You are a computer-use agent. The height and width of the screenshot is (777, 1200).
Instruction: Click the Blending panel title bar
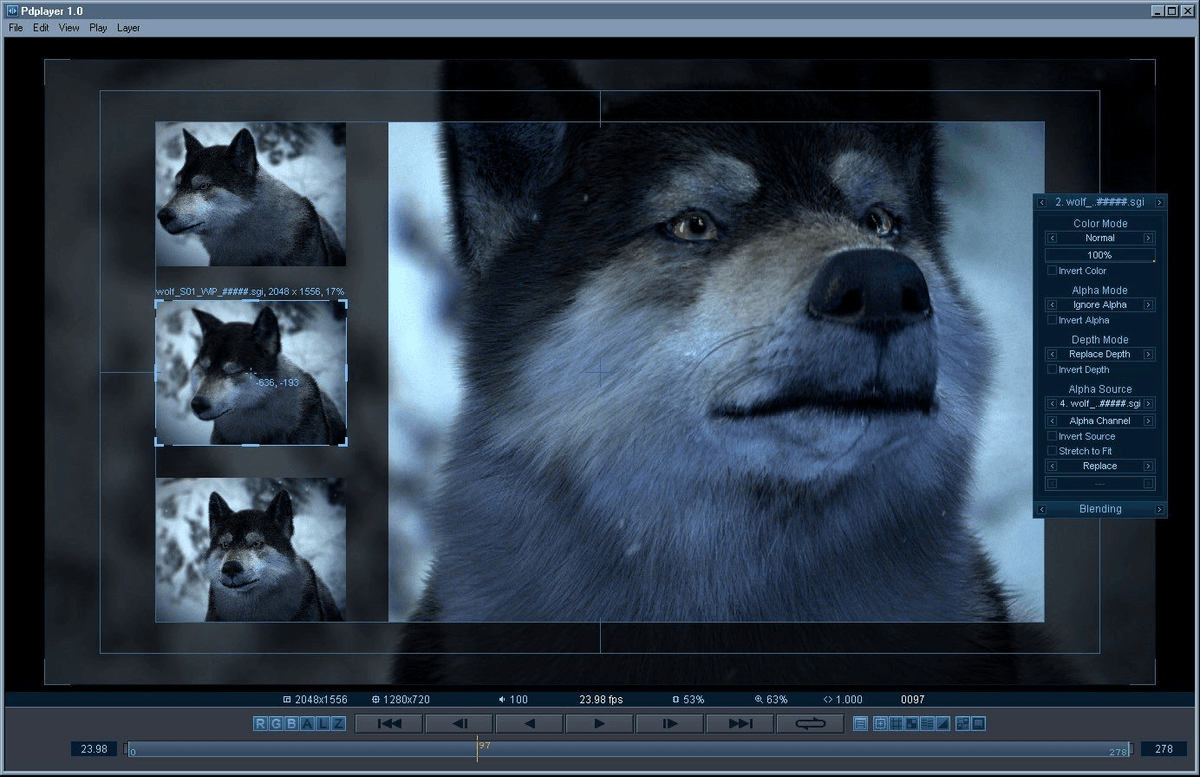click(1099, 509)
